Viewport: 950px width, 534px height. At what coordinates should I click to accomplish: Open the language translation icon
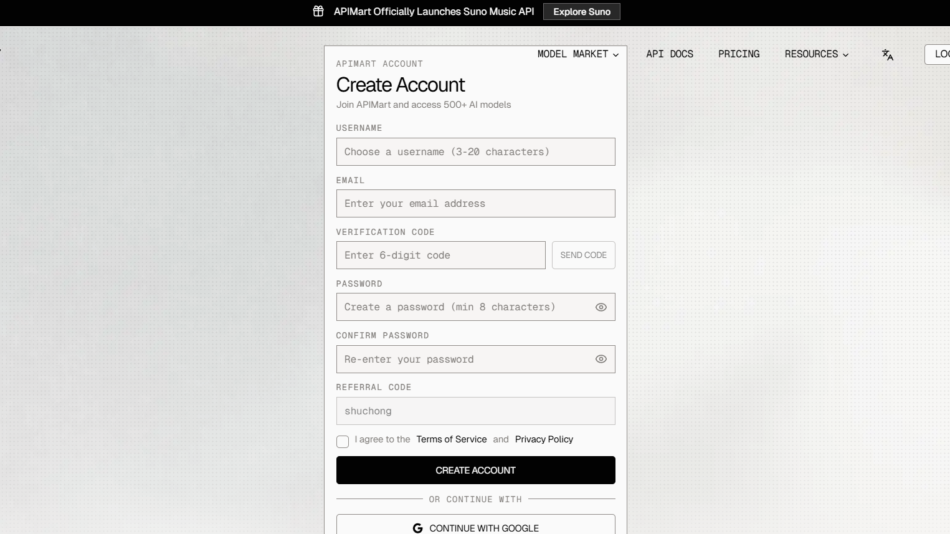[888, 55]
